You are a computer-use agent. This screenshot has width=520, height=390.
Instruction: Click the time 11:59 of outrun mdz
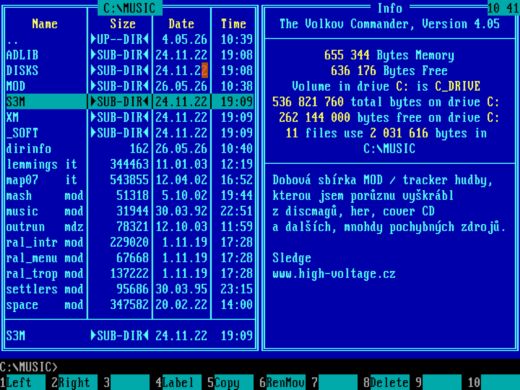point(237,227)
